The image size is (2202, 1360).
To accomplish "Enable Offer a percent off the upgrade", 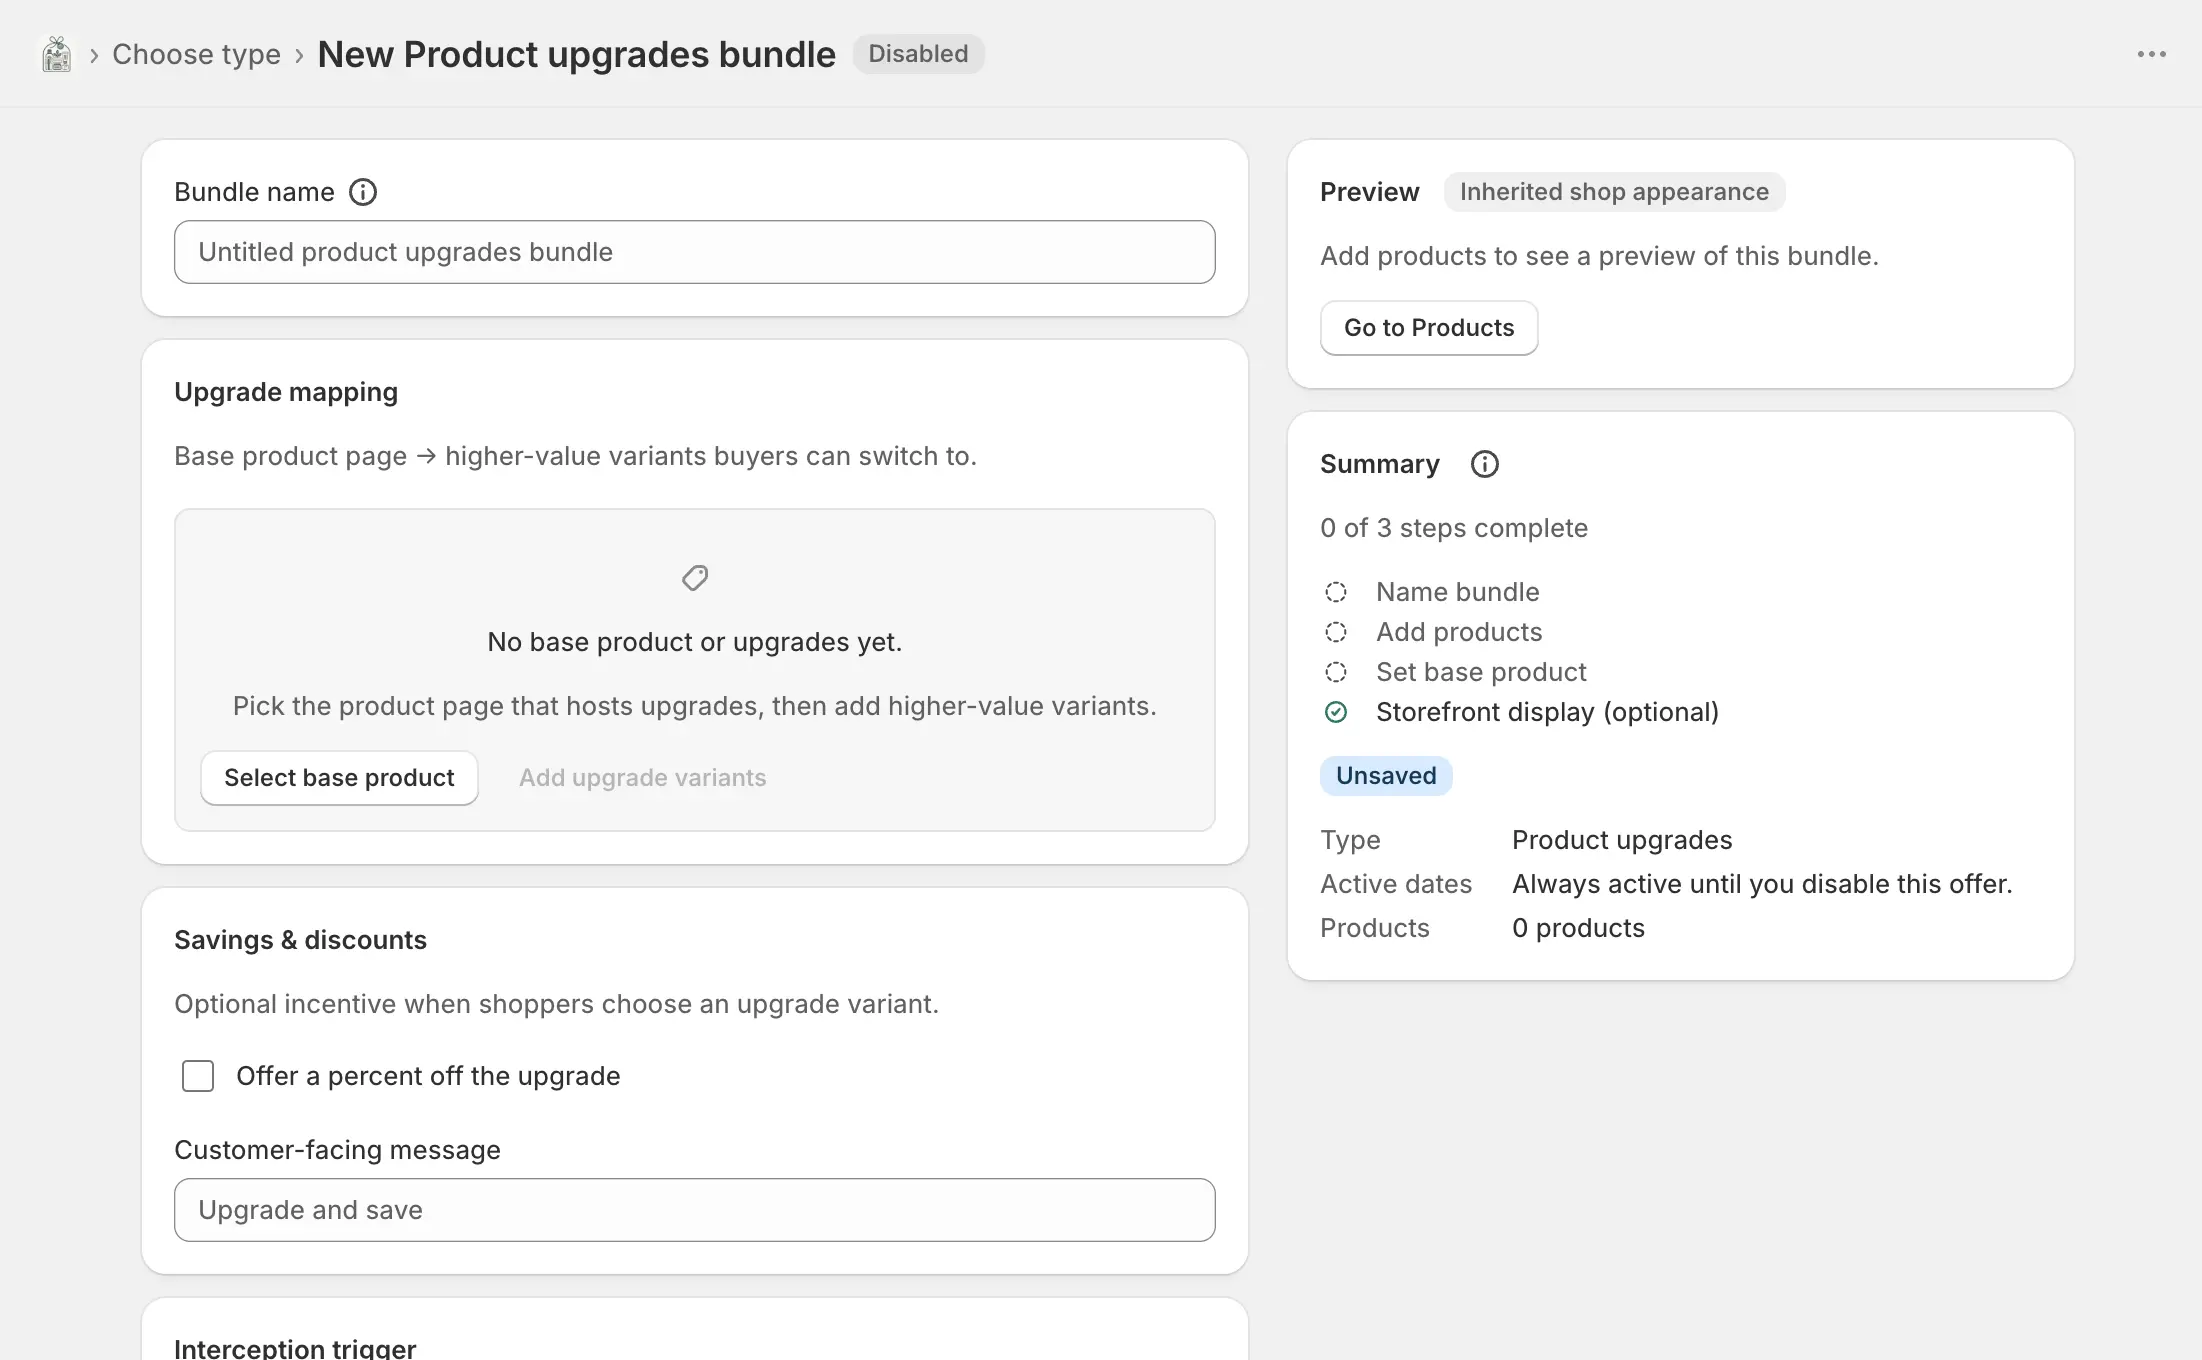I will coord(198,1076).
